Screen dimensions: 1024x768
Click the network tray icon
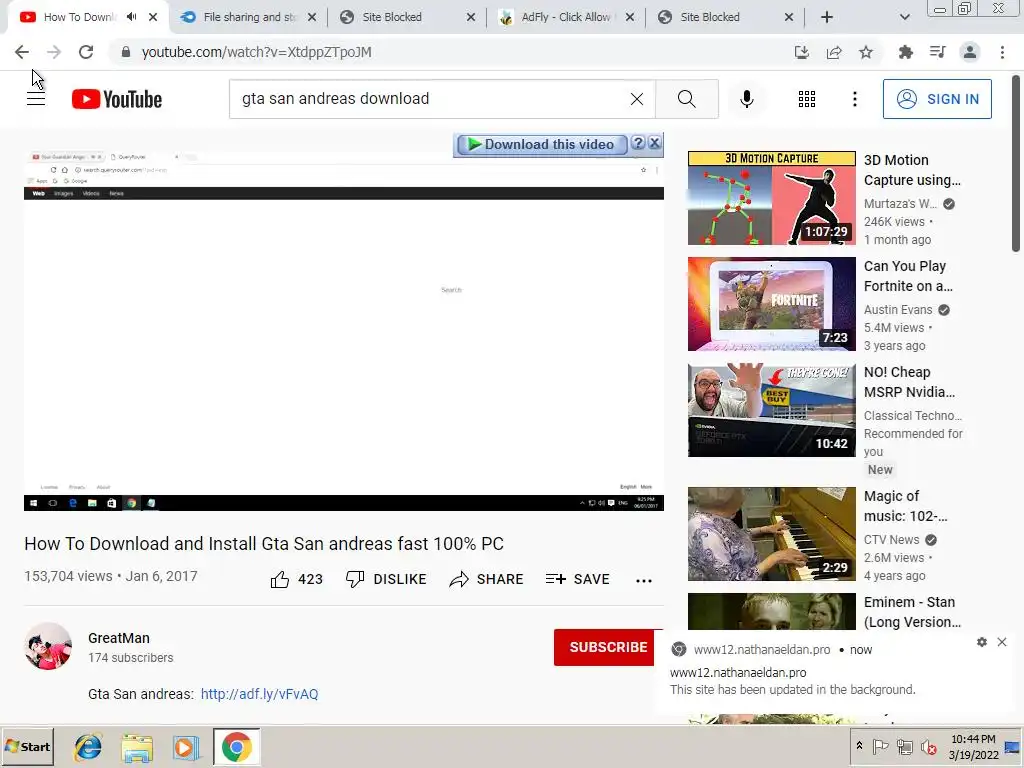point(904,746)
